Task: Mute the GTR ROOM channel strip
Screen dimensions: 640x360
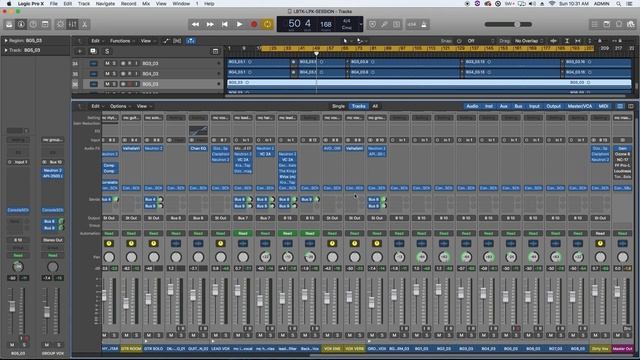Action: click(x=127, y=335)
